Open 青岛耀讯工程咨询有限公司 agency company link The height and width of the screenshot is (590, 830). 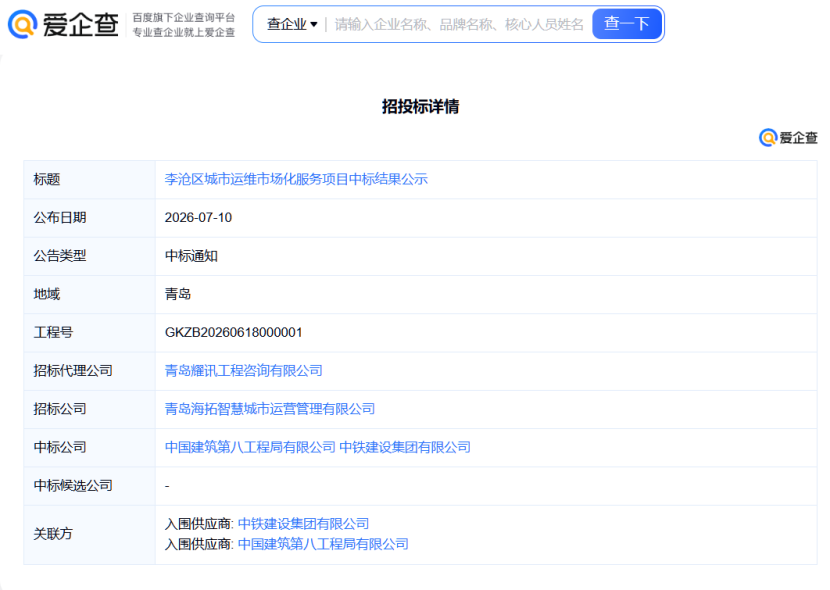[243, 370]
